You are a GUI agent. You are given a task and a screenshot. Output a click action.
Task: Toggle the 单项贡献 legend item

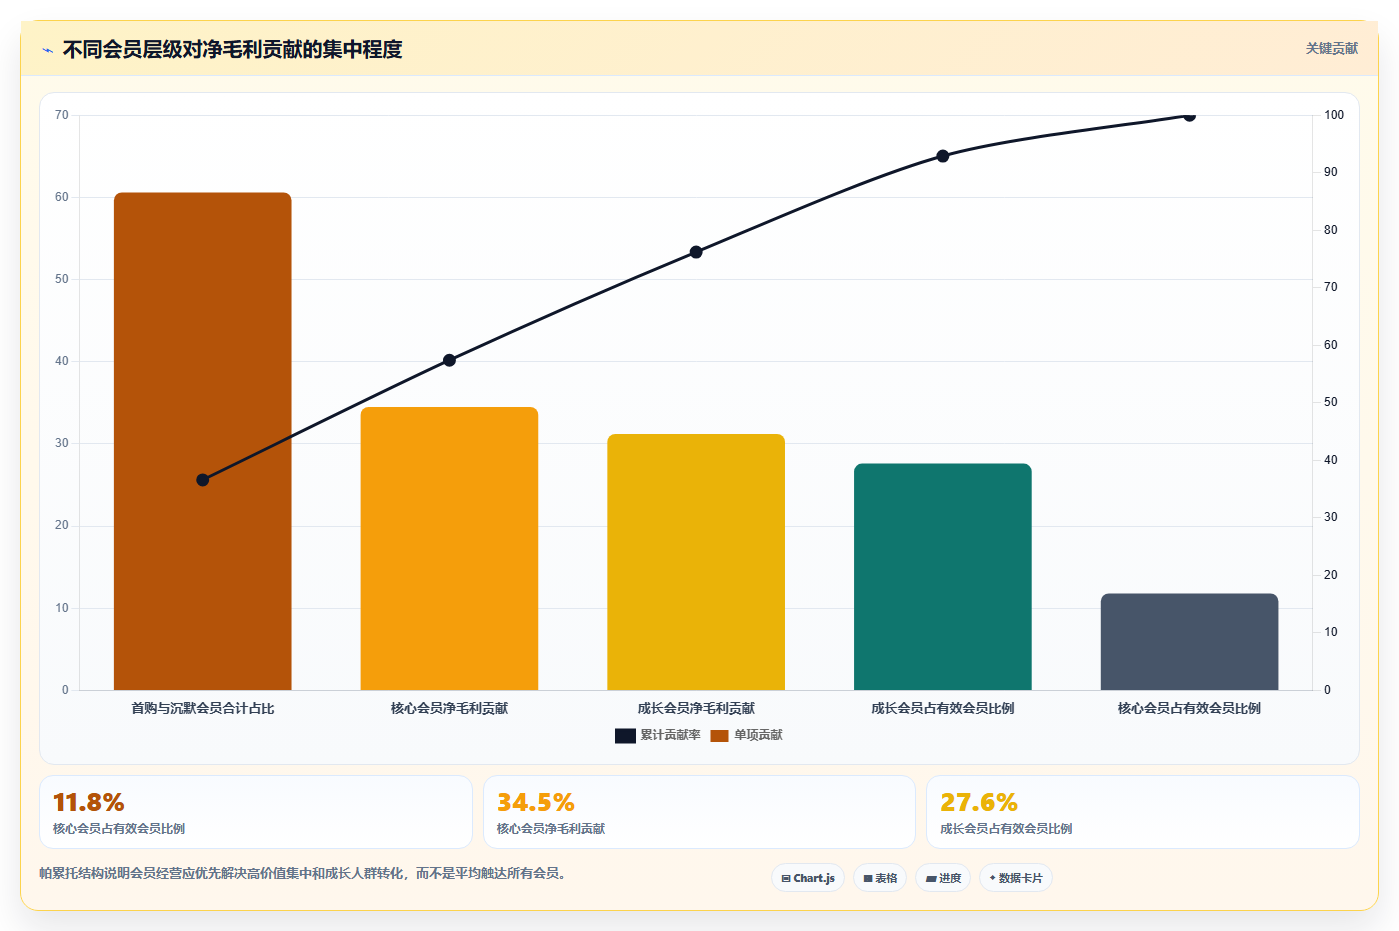[x=747, y=735]
